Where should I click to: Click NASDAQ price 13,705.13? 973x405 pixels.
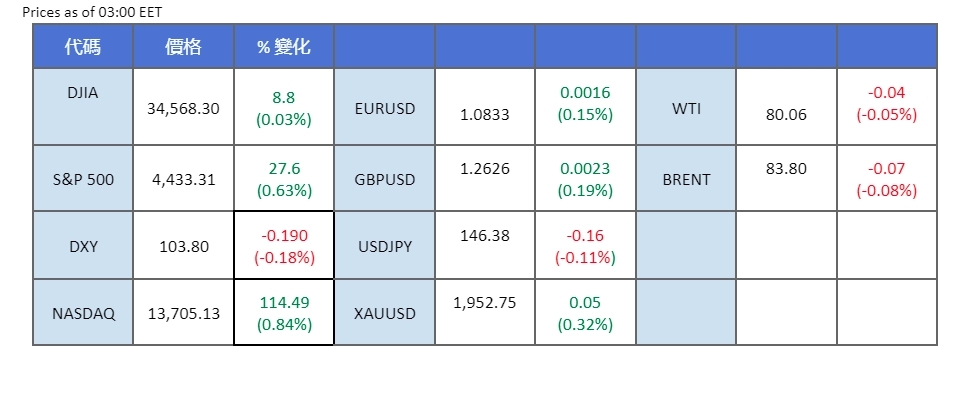[x=183, y=313]
